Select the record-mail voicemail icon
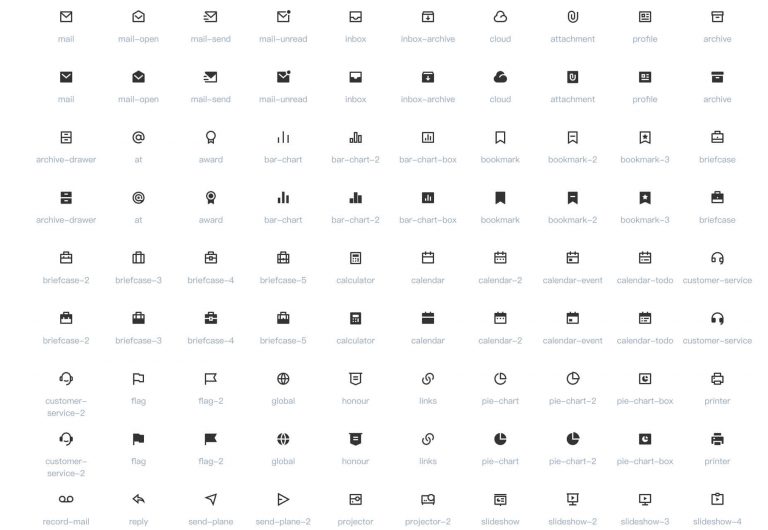This screenshot has width=768, height=530. coord(66,499)
